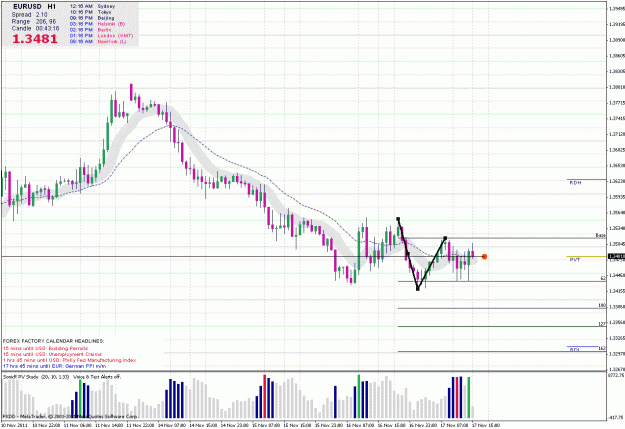625x429 pixels.
Task: Select the bottom anchor of black trendline
Action: tap(418, 289)
